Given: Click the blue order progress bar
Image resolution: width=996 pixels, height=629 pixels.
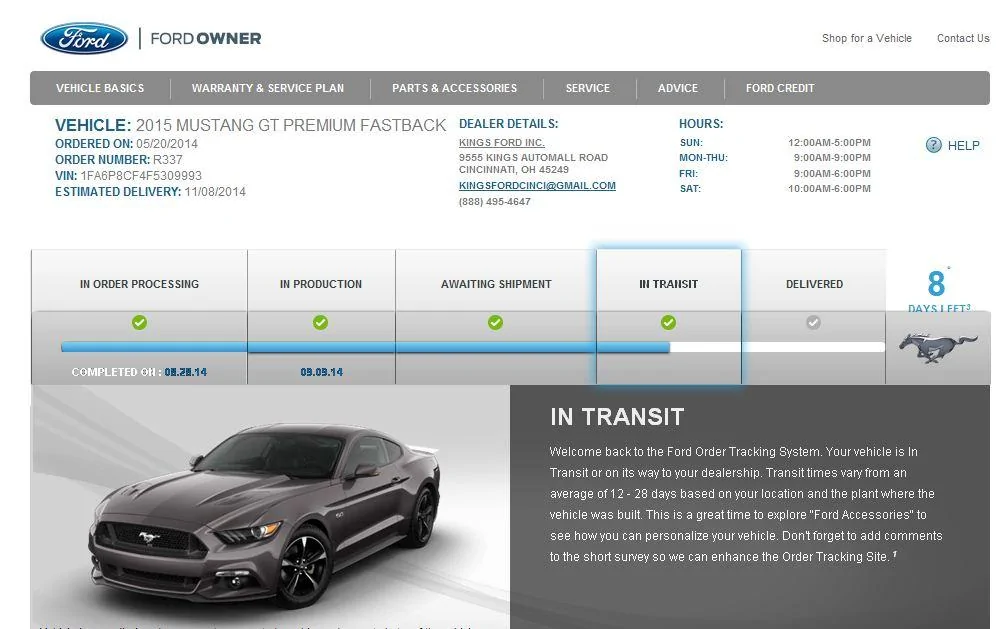Looking at the screenshot, I should [365, 347].
